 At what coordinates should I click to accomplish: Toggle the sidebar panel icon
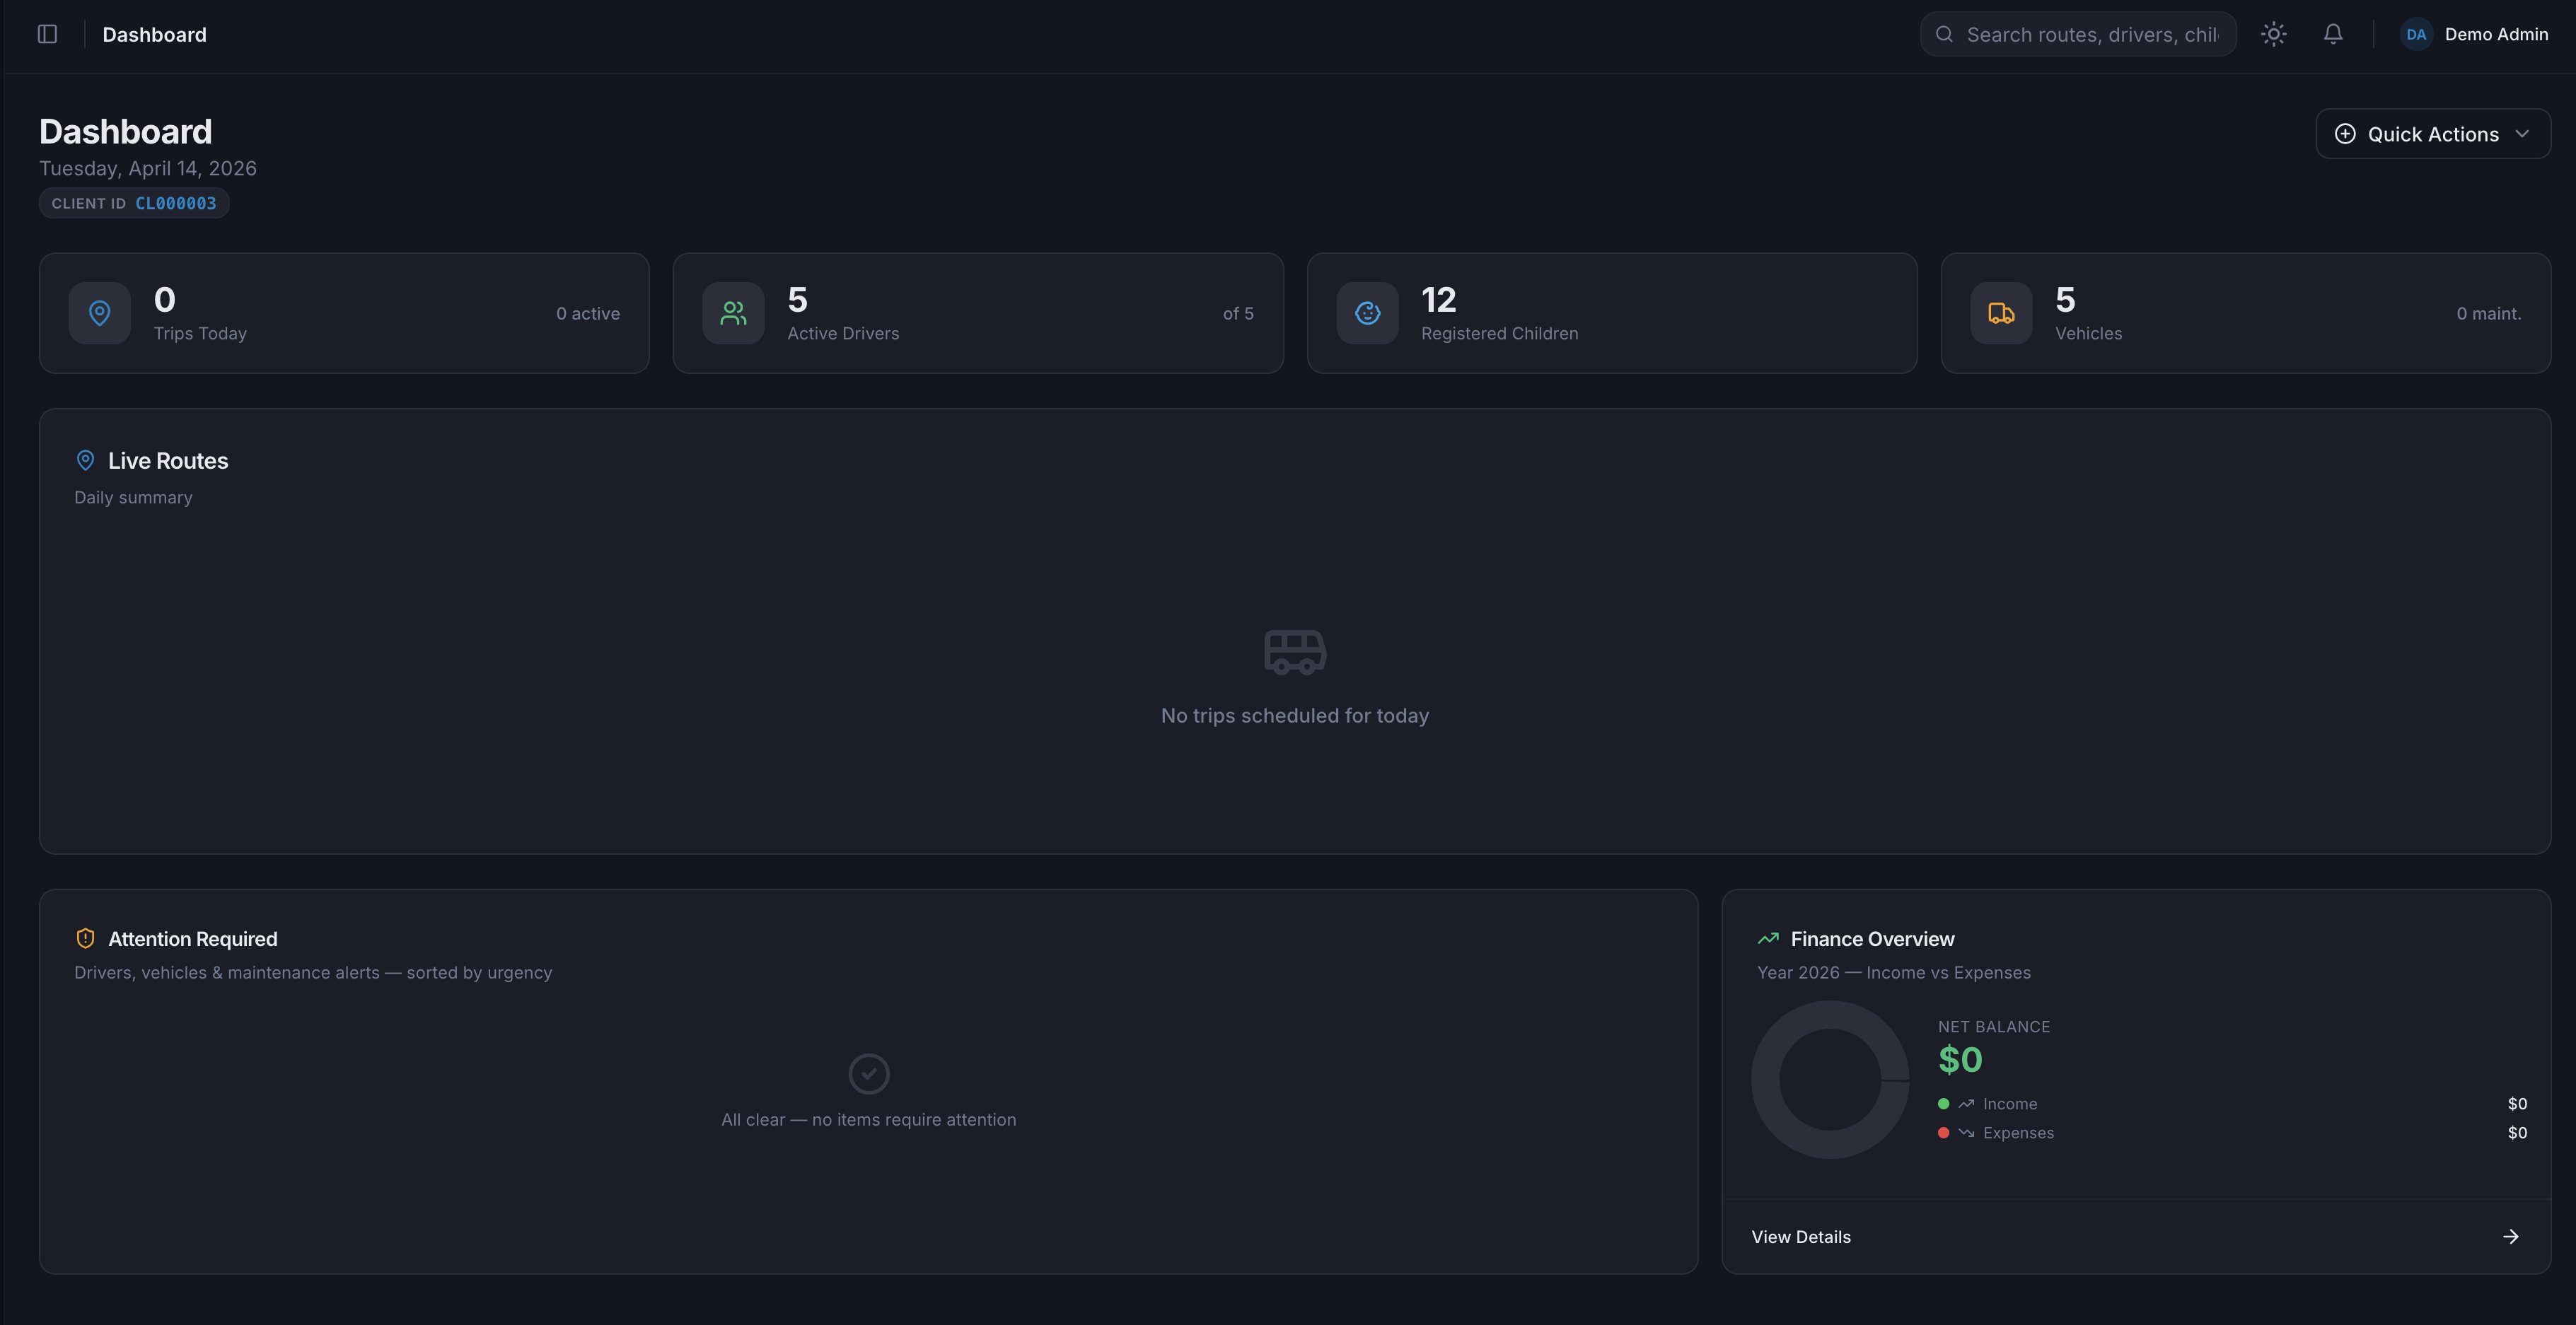pyautogui.click(x=47, y=33)
